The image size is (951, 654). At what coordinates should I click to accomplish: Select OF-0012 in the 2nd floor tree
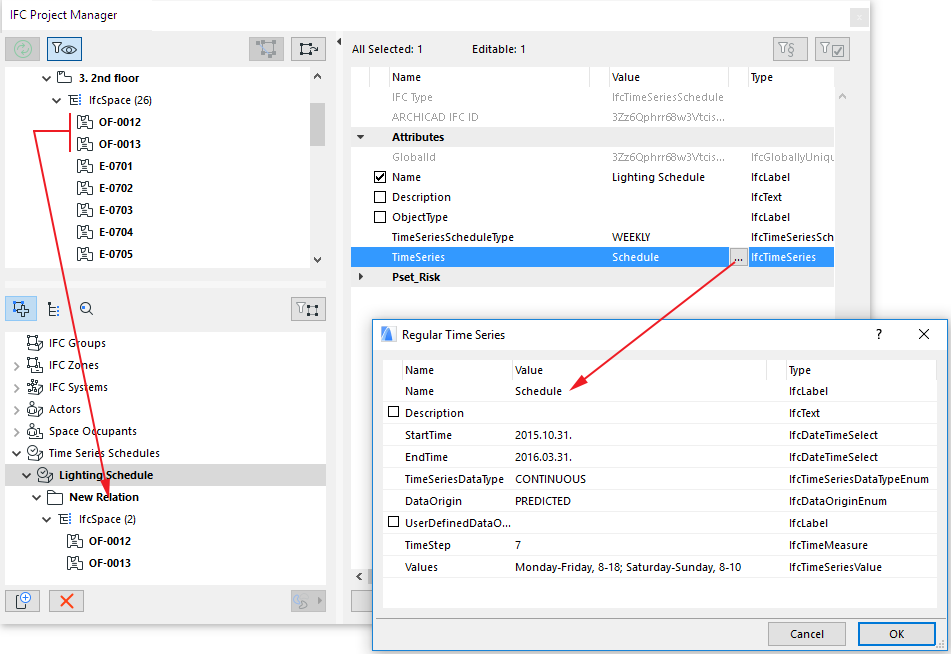coord(119,122)
